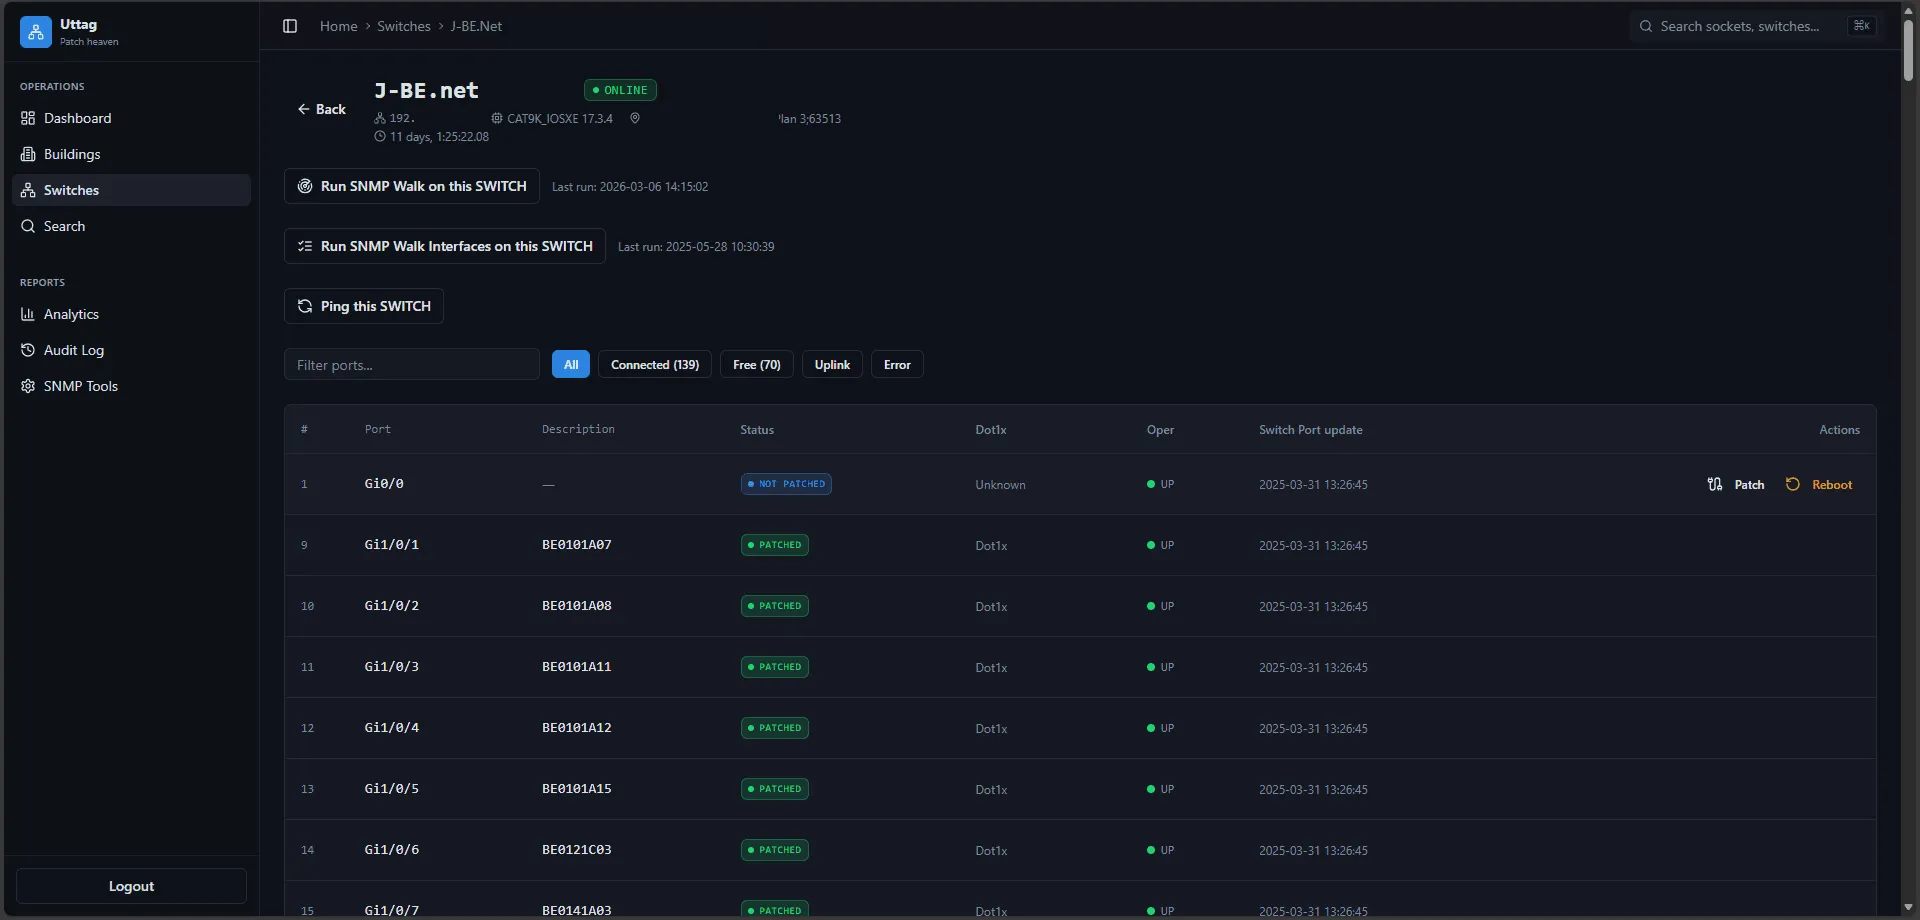Click the NOT PATCHED status badge
The width and height of the screenshot is (1920, 920).
point(786,484)
